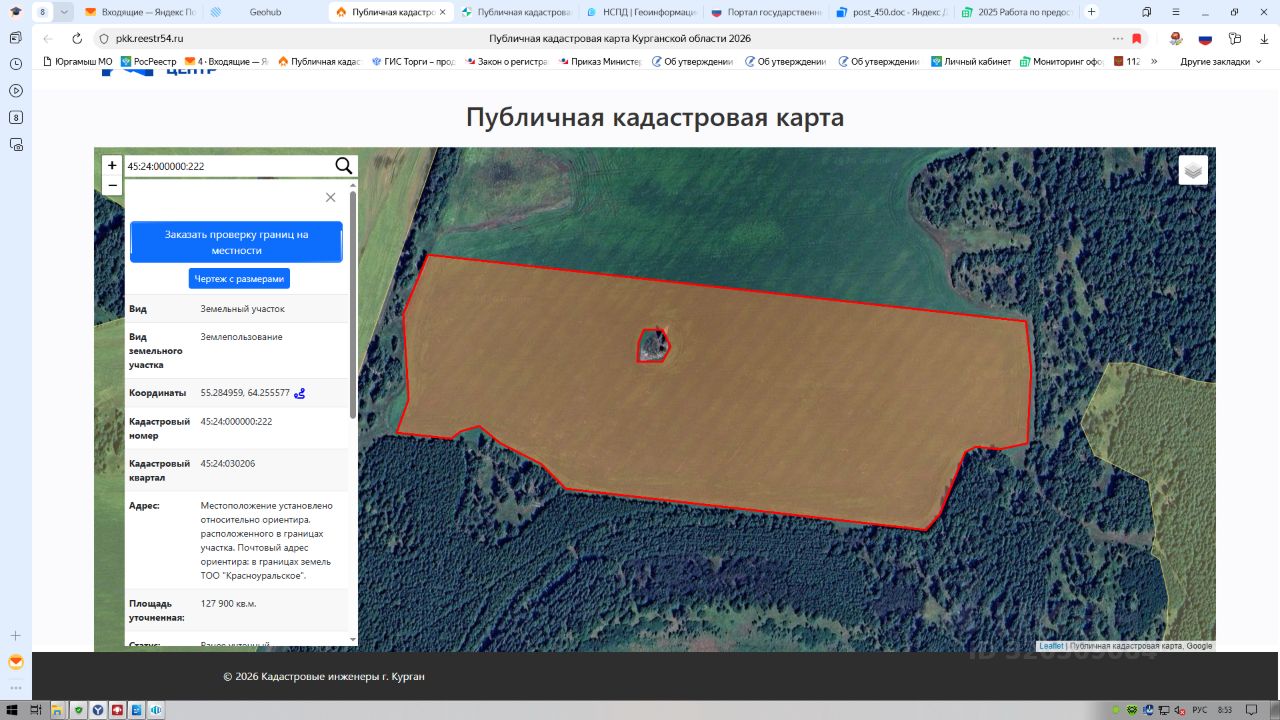The width and height of the screenshot is (1280, 720).
Task: Open Личный кабинет bookmark
Action: point(971,61)
